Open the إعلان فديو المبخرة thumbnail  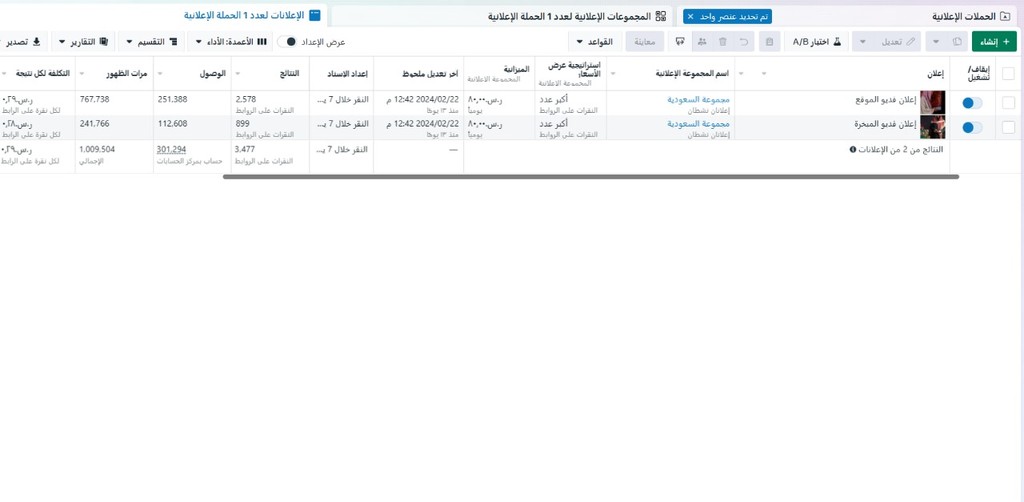933,127
